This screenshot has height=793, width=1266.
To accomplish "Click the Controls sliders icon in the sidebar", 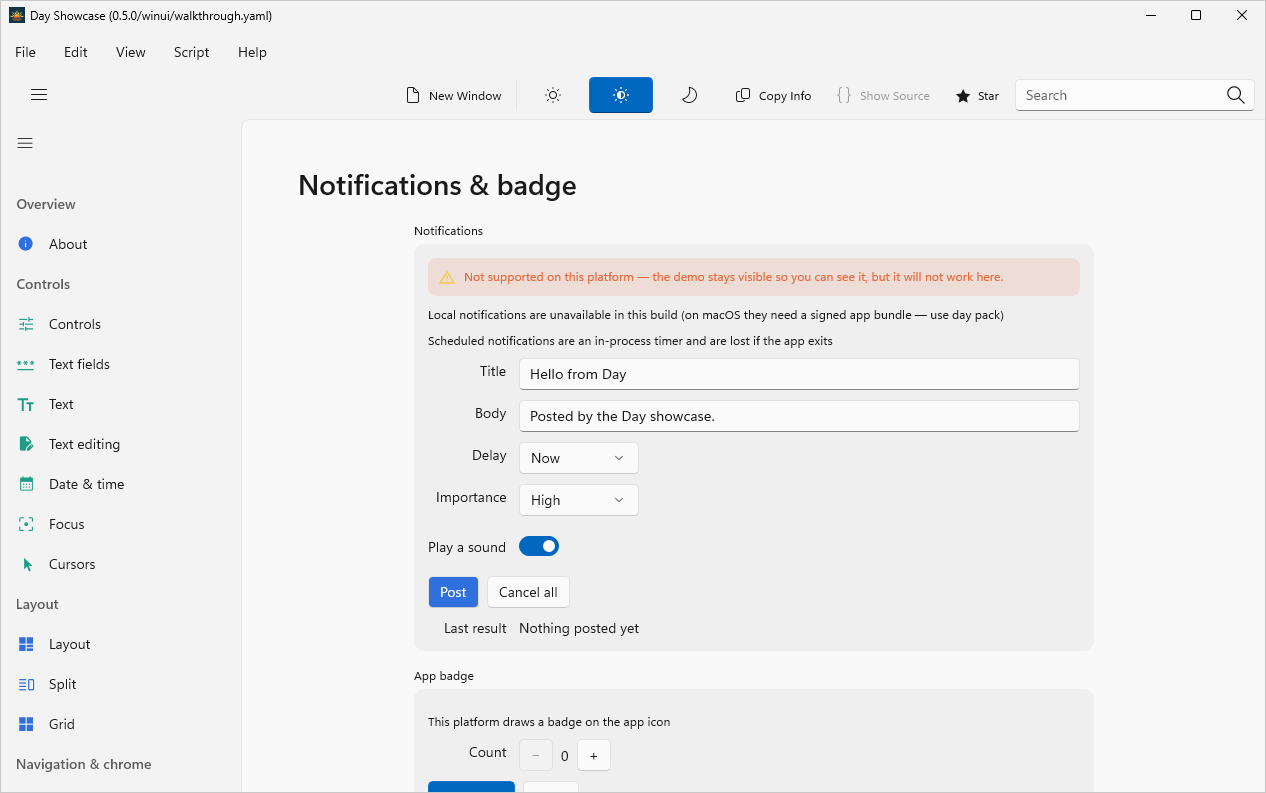I will 26,324.
